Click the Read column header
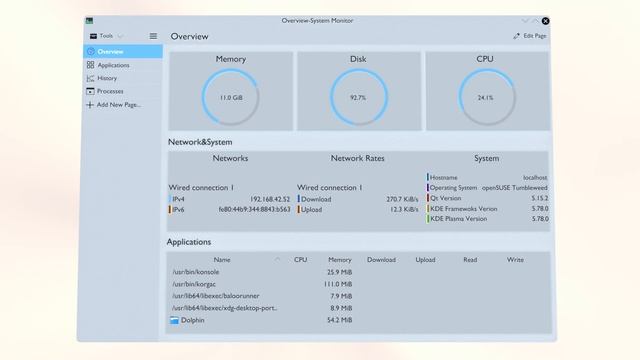Screen dimensions: 640x360 click(470, 260)
